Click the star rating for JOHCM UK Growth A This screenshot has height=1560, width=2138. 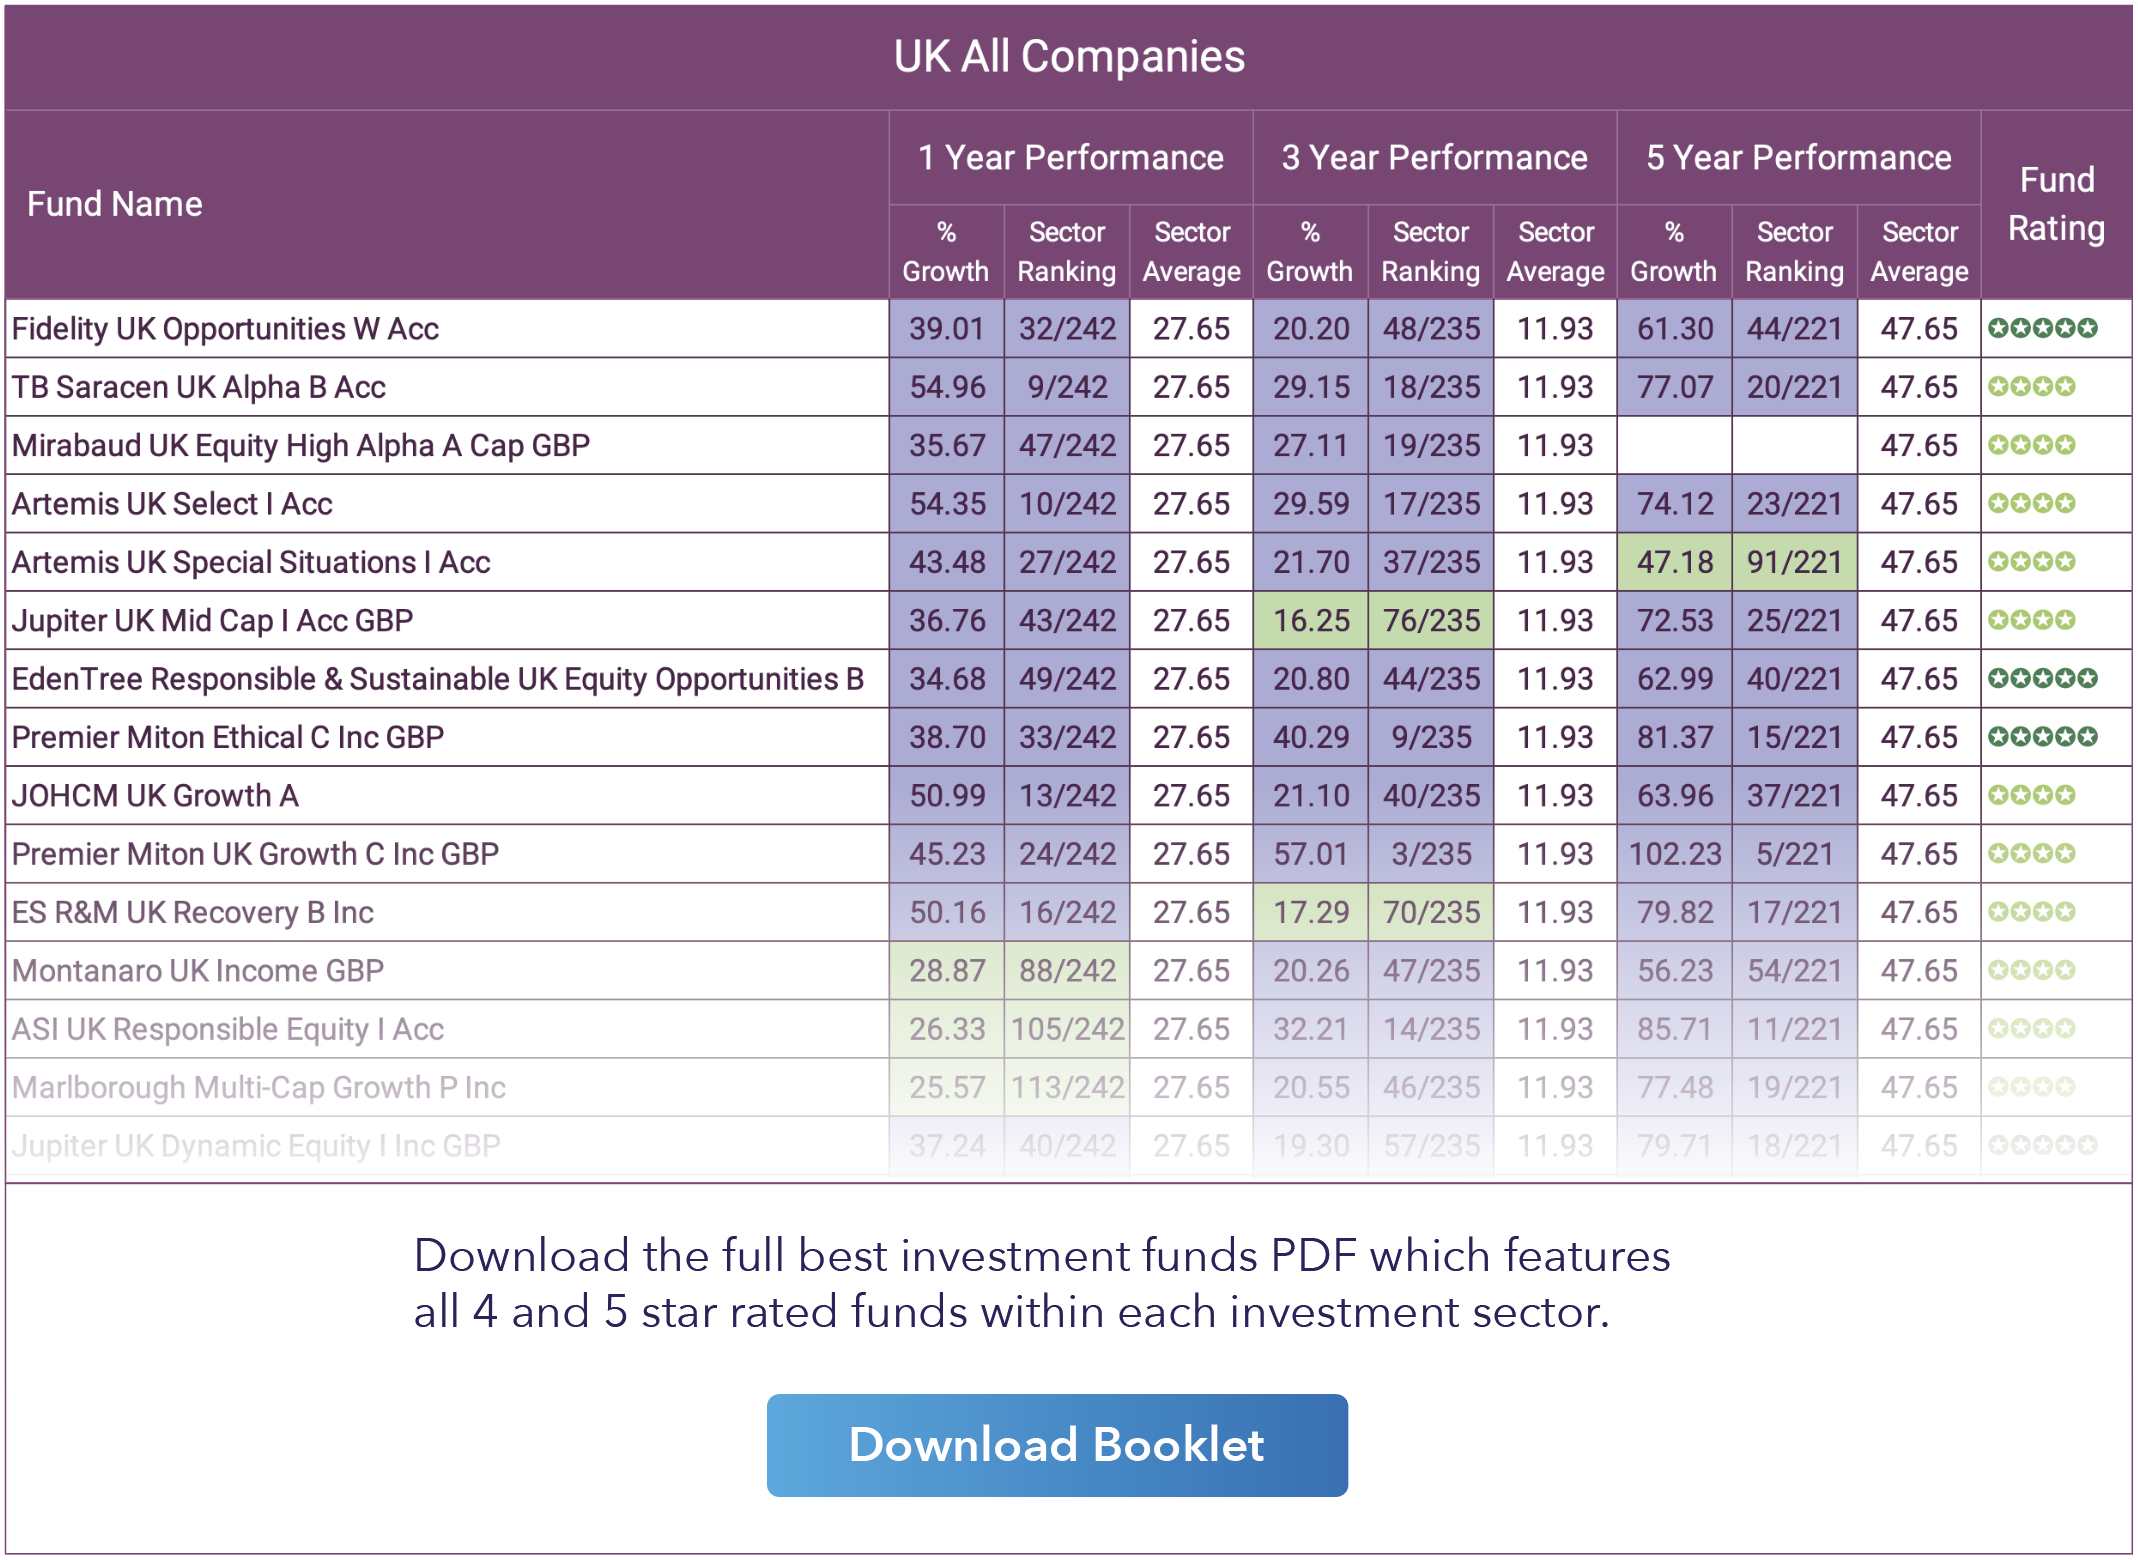2031,795
